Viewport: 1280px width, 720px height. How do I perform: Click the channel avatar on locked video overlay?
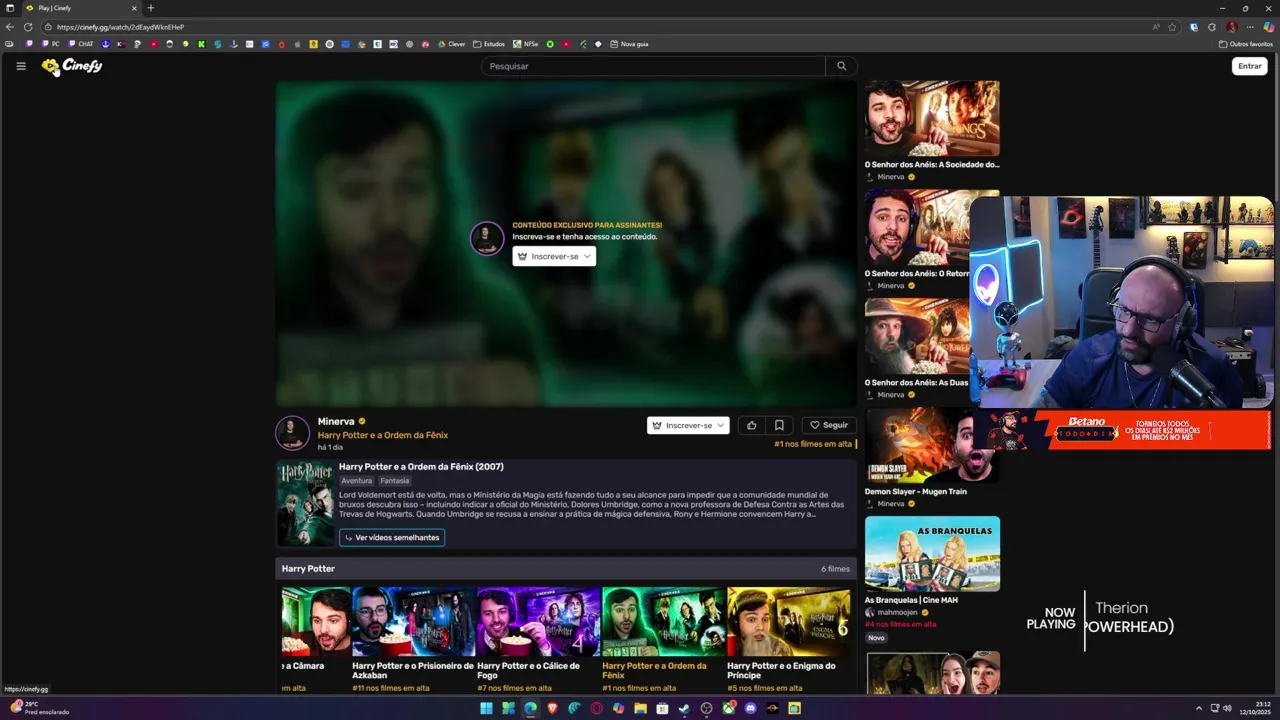(487, 239)
